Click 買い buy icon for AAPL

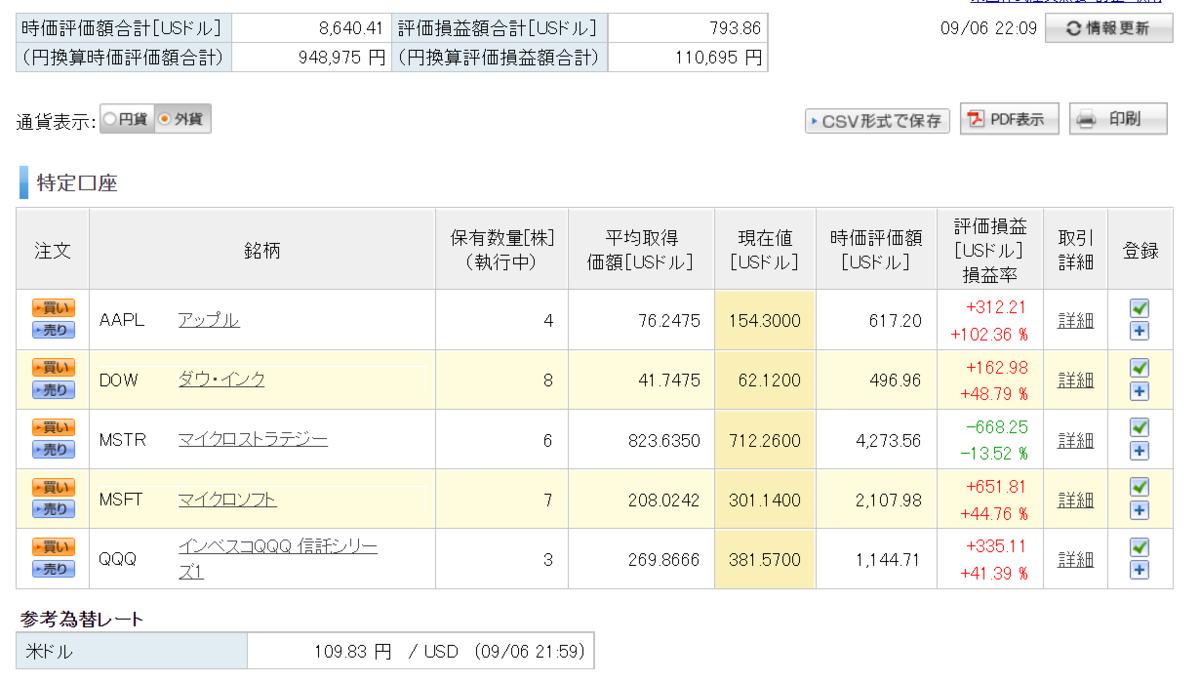coord(53,308)
